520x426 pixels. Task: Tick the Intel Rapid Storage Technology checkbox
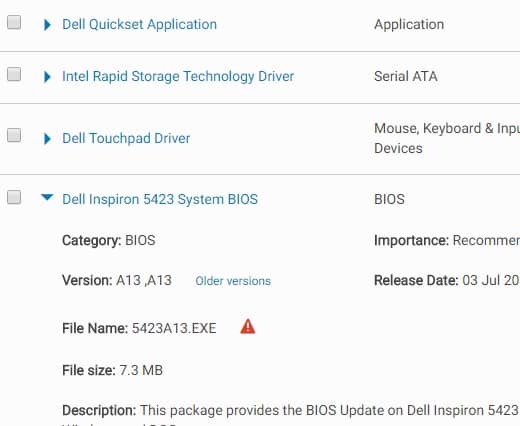(14, 74)
